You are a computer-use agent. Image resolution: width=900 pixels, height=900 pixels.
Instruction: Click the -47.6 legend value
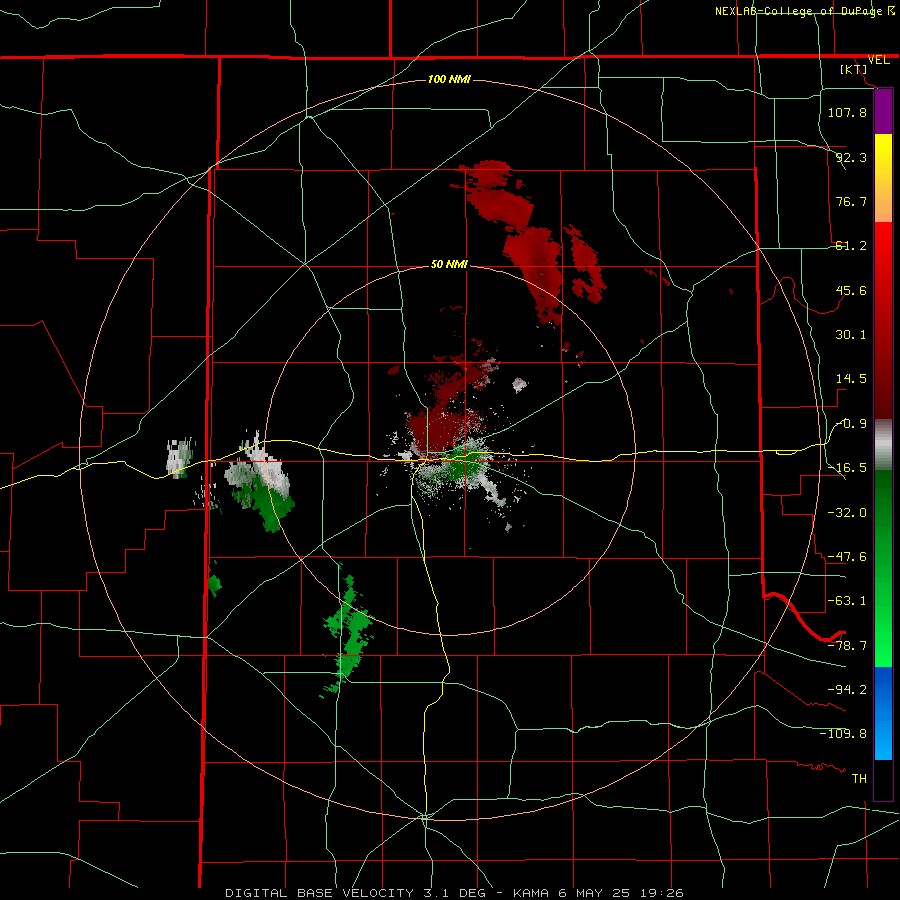[x=847, y=557]
